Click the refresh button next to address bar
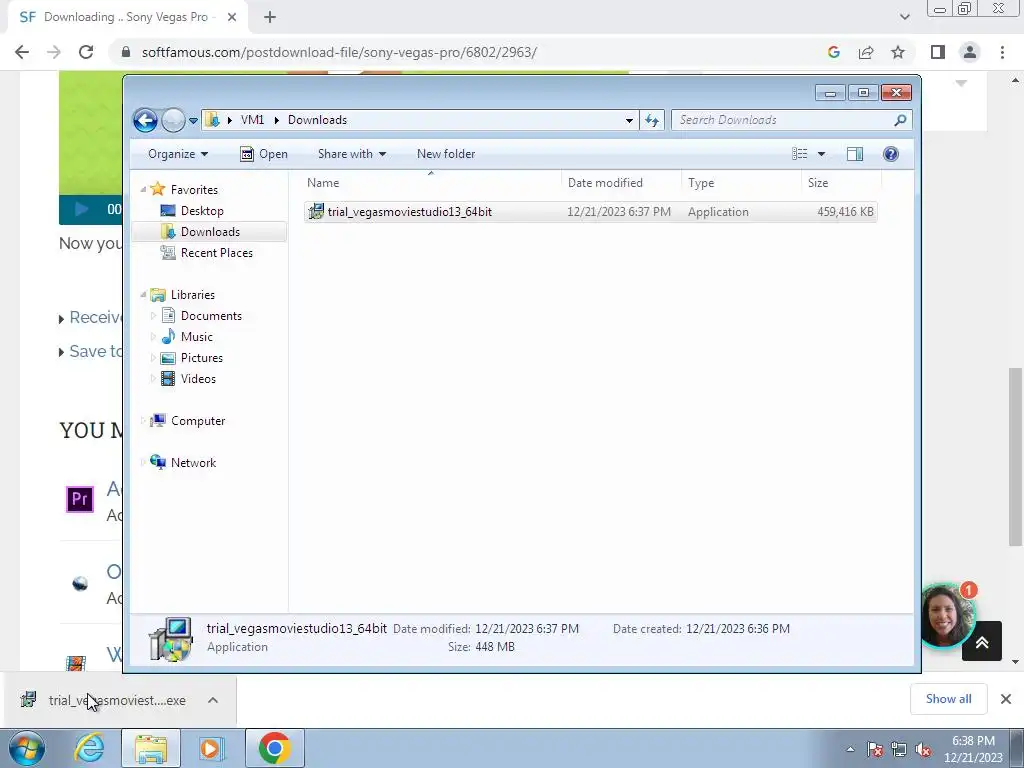The height and width of the screenshot is (768, 1024). click(652, 120)
